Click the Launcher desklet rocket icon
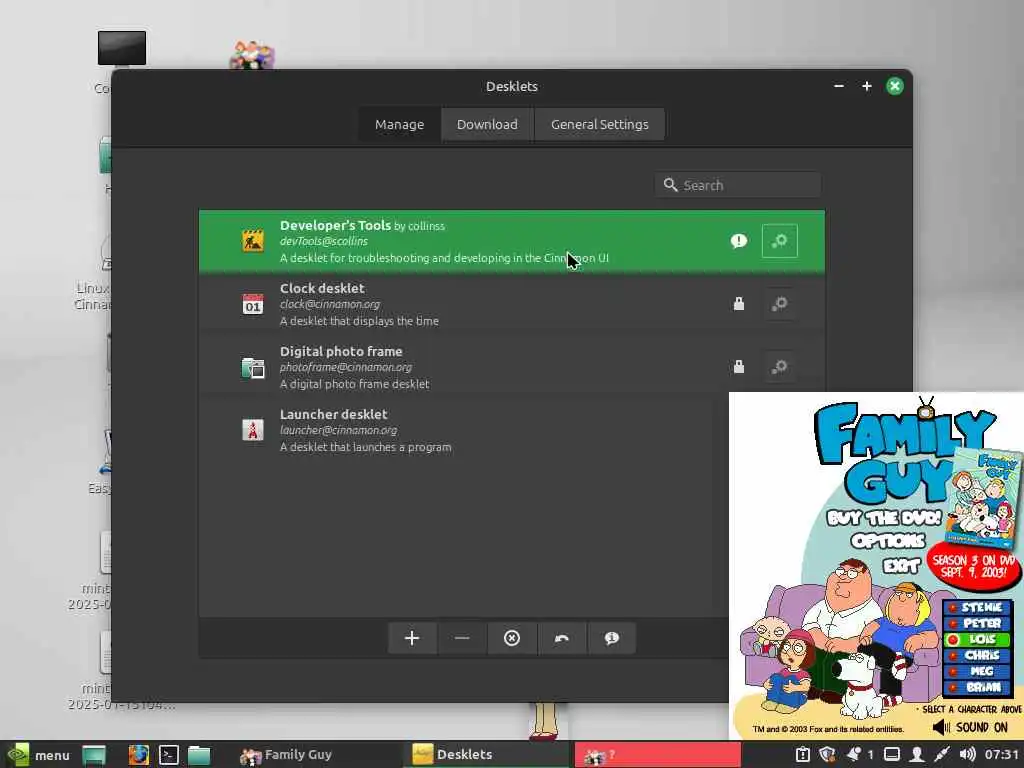The image size is (1024, 768). [x=253, y=430]
